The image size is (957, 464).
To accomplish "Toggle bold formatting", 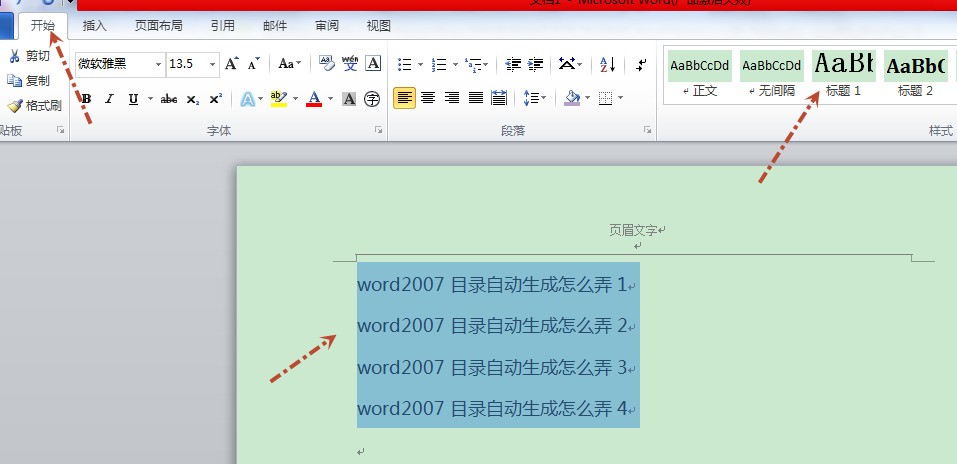I will pos(87,99).
